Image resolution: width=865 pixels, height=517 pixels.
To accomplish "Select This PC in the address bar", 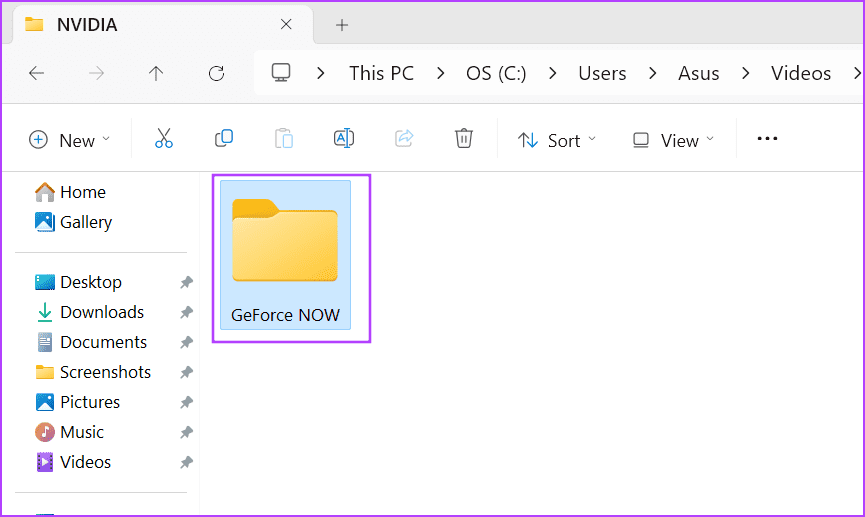I will [x=381, y=73].
